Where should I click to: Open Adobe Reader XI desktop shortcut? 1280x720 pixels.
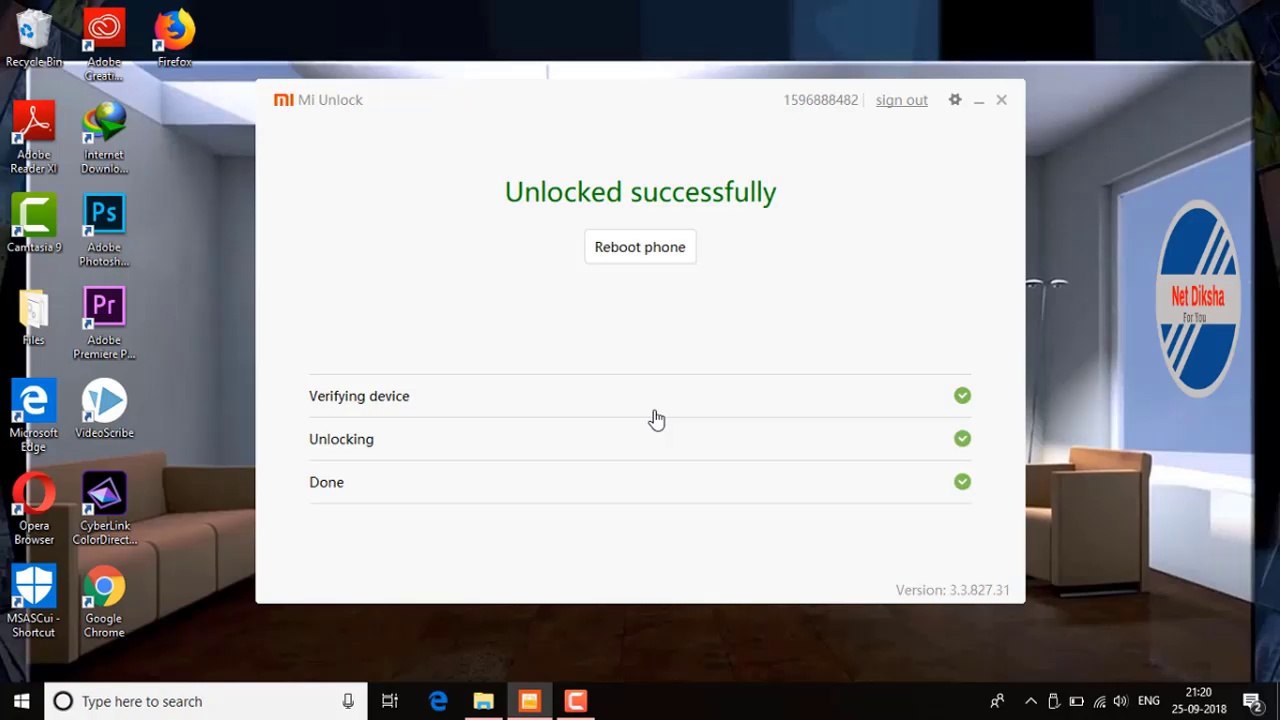pyautogui.click(x=34, y=138)
